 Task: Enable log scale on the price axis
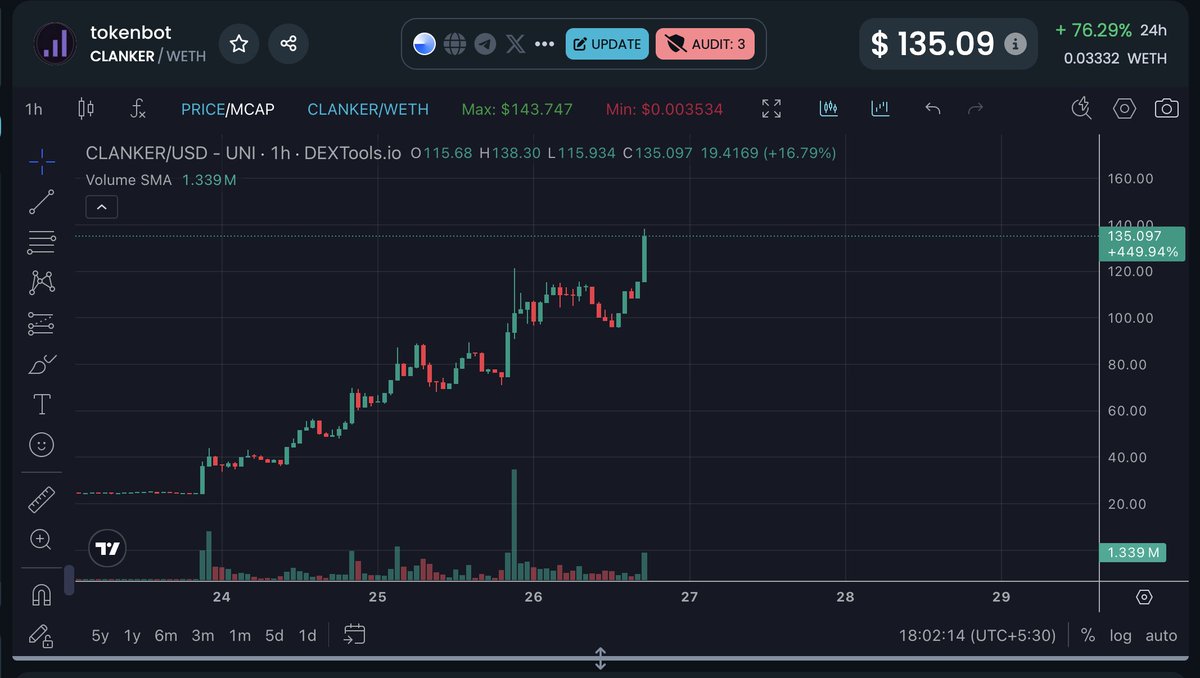tap(1120, 635)
